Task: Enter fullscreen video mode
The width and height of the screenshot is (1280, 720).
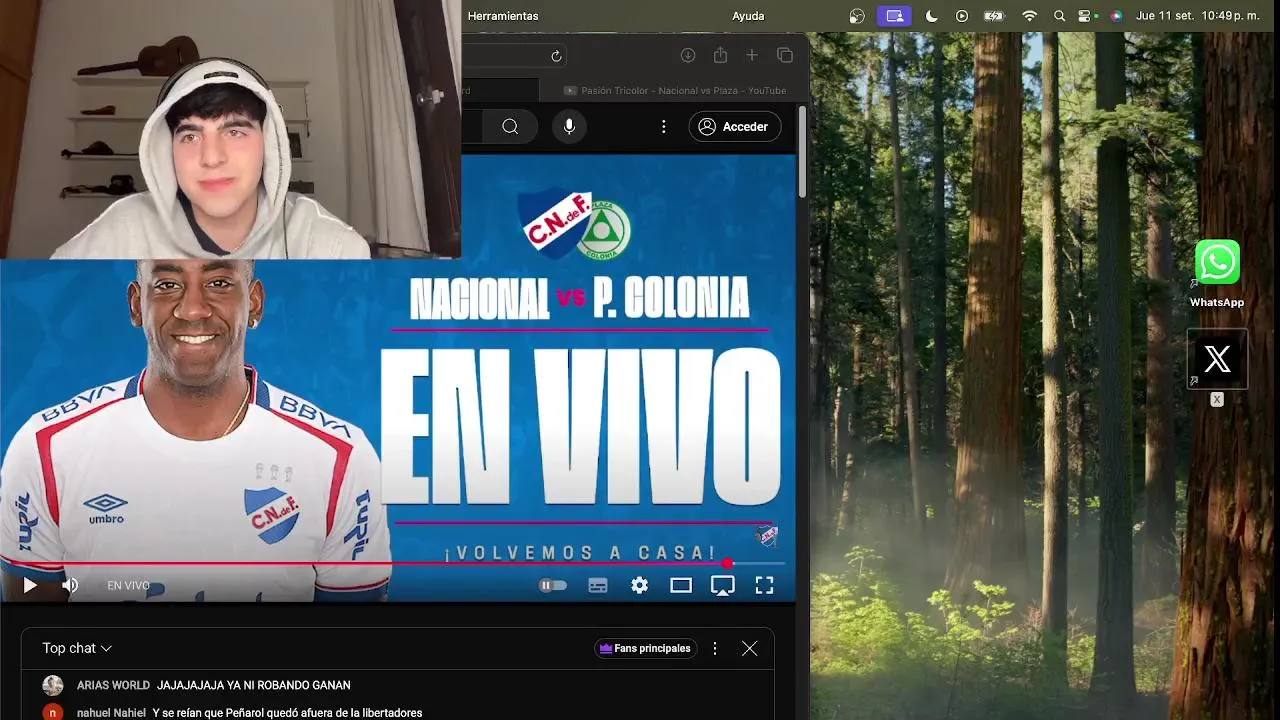Action: [x=764, y=586]
